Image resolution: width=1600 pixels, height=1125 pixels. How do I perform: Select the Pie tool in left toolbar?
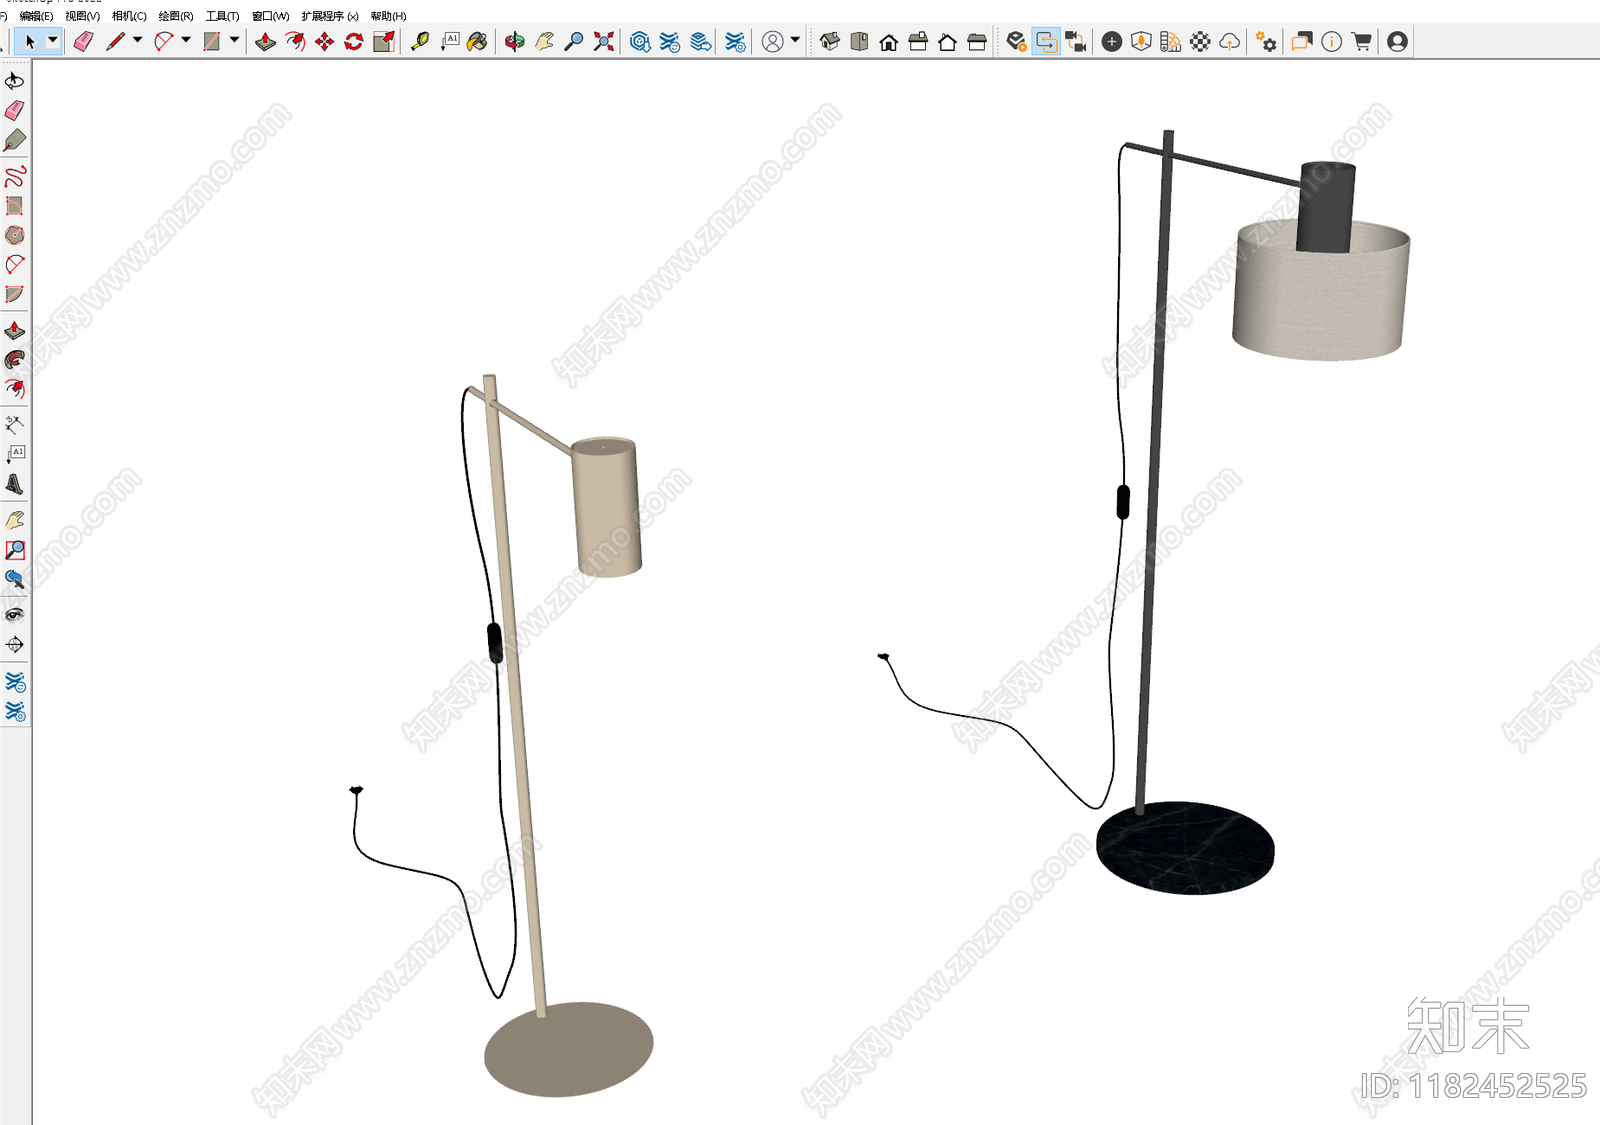(15, 294)
